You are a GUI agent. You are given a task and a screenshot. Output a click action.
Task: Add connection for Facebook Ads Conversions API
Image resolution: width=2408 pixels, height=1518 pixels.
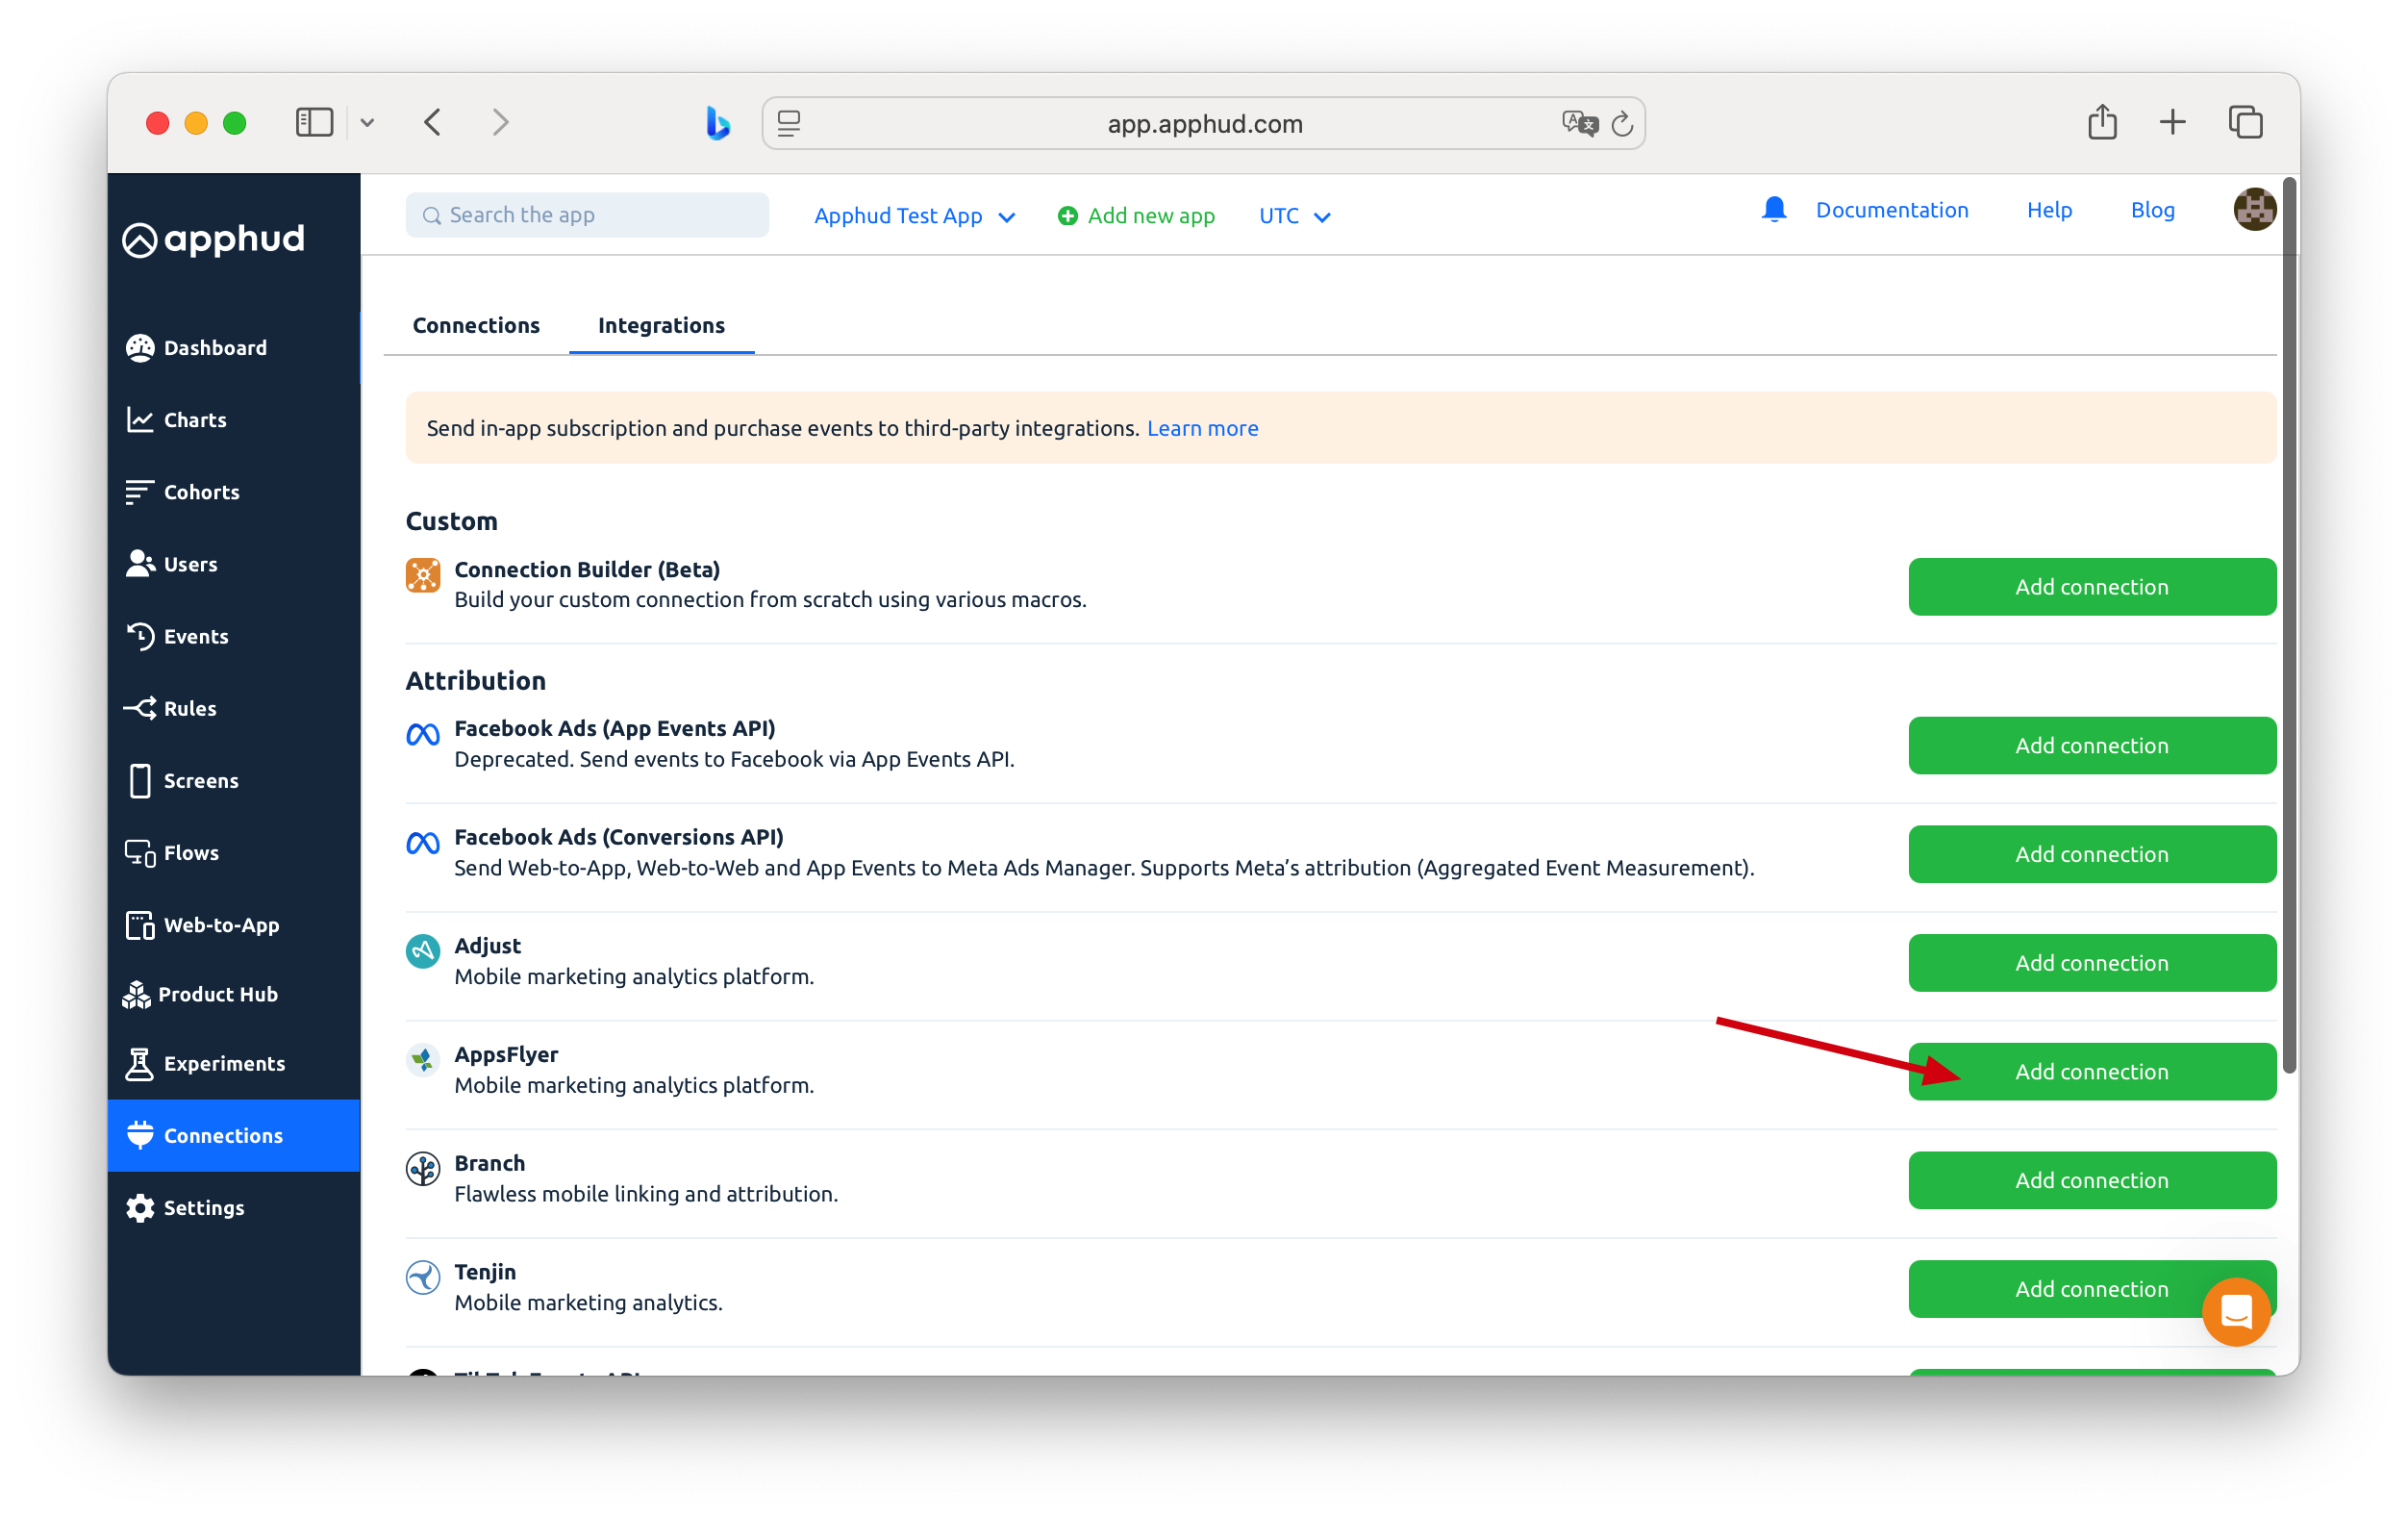[x=2092, y=854]
